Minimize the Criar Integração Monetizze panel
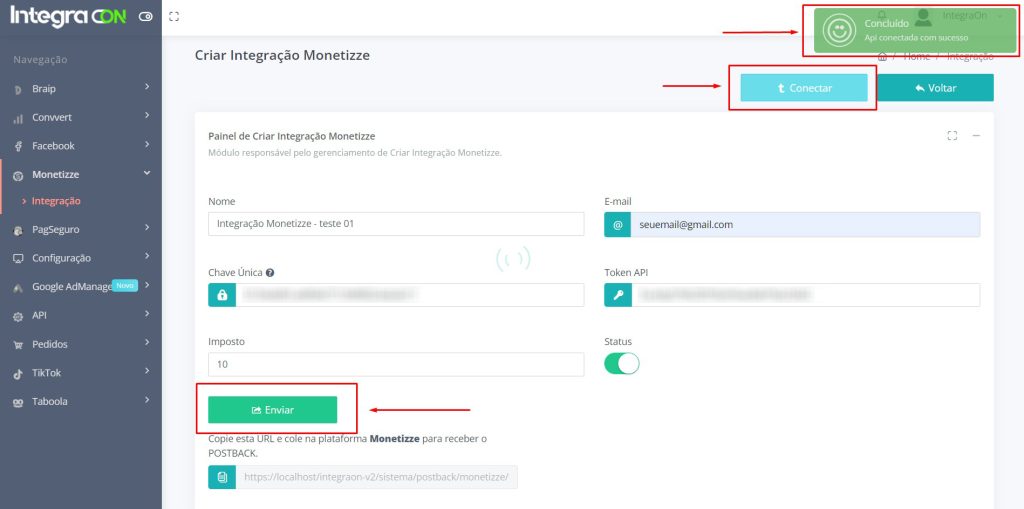Image resolution: width=1024 pixels, height=509 pixels. pos(976,136)
